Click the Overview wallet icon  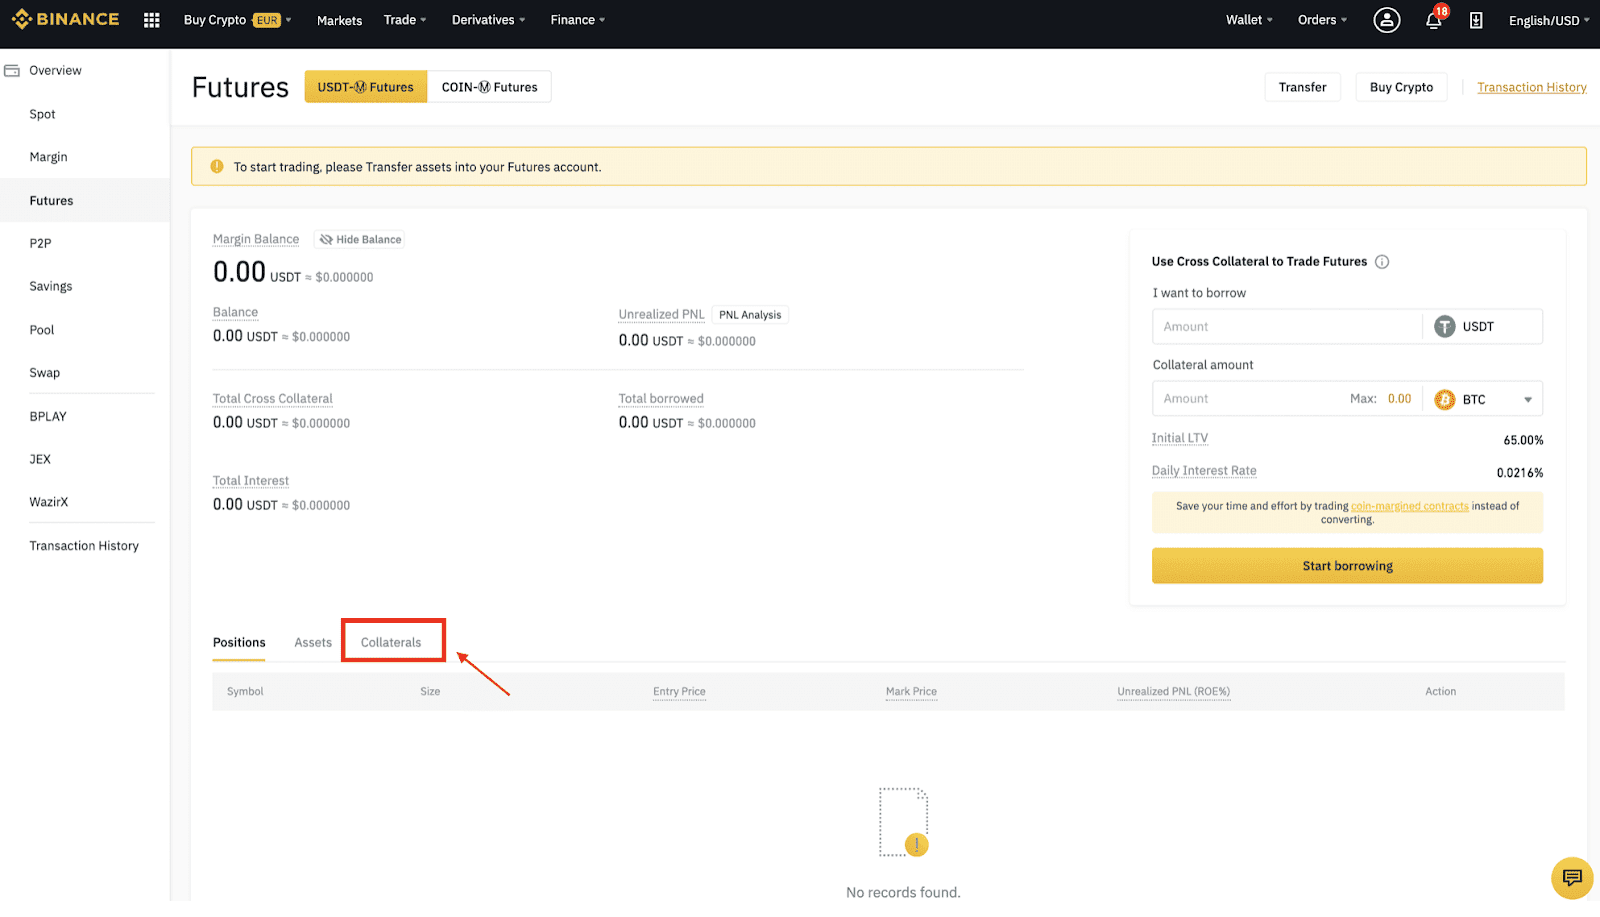tap(12, 71)
